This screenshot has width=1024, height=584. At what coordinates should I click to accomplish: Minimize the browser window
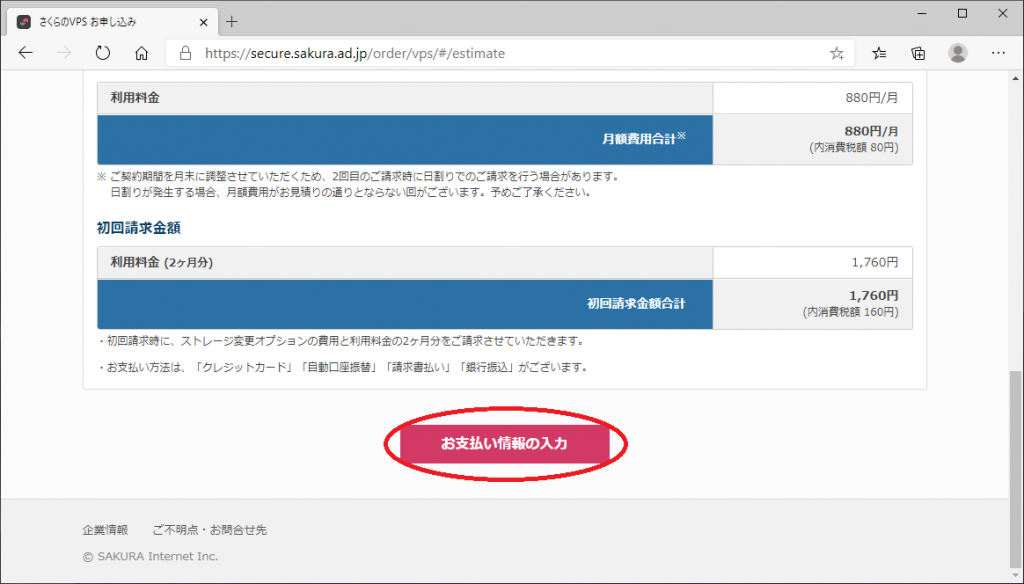point(916,13)
